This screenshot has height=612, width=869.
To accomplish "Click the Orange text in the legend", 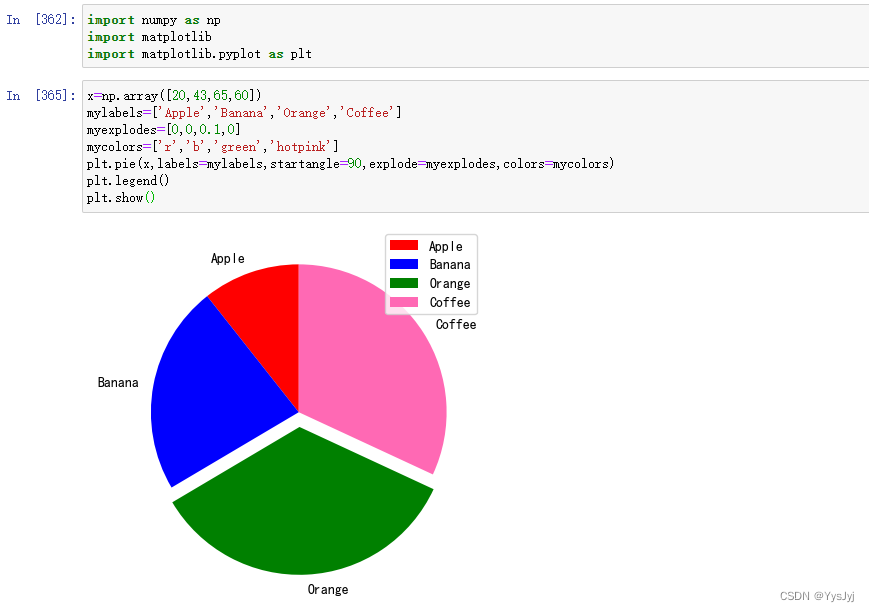I will tap(450, 283).
